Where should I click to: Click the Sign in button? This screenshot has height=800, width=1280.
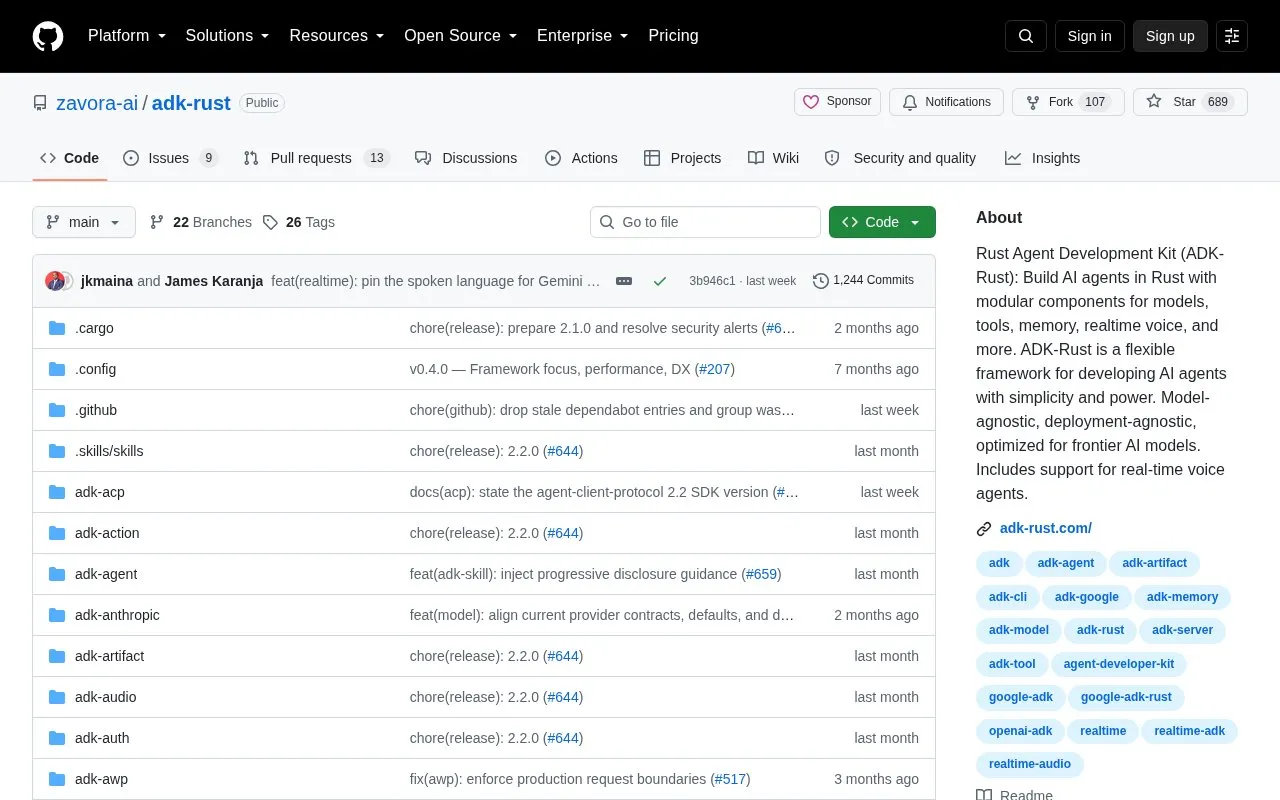coord(1090,36)
